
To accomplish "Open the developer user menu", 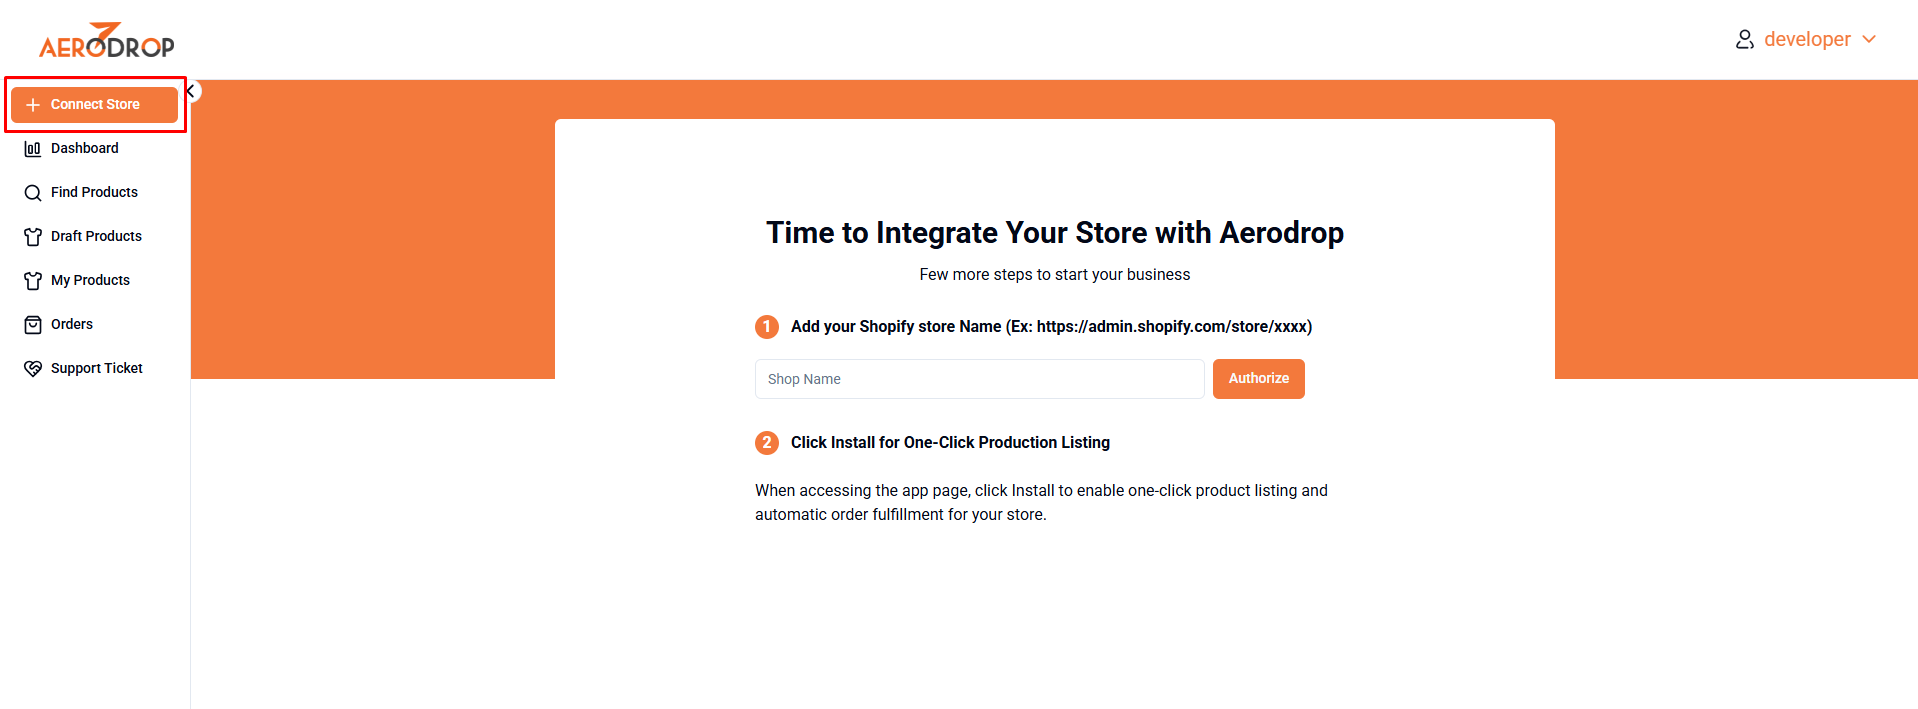I will pos(1806,39).
